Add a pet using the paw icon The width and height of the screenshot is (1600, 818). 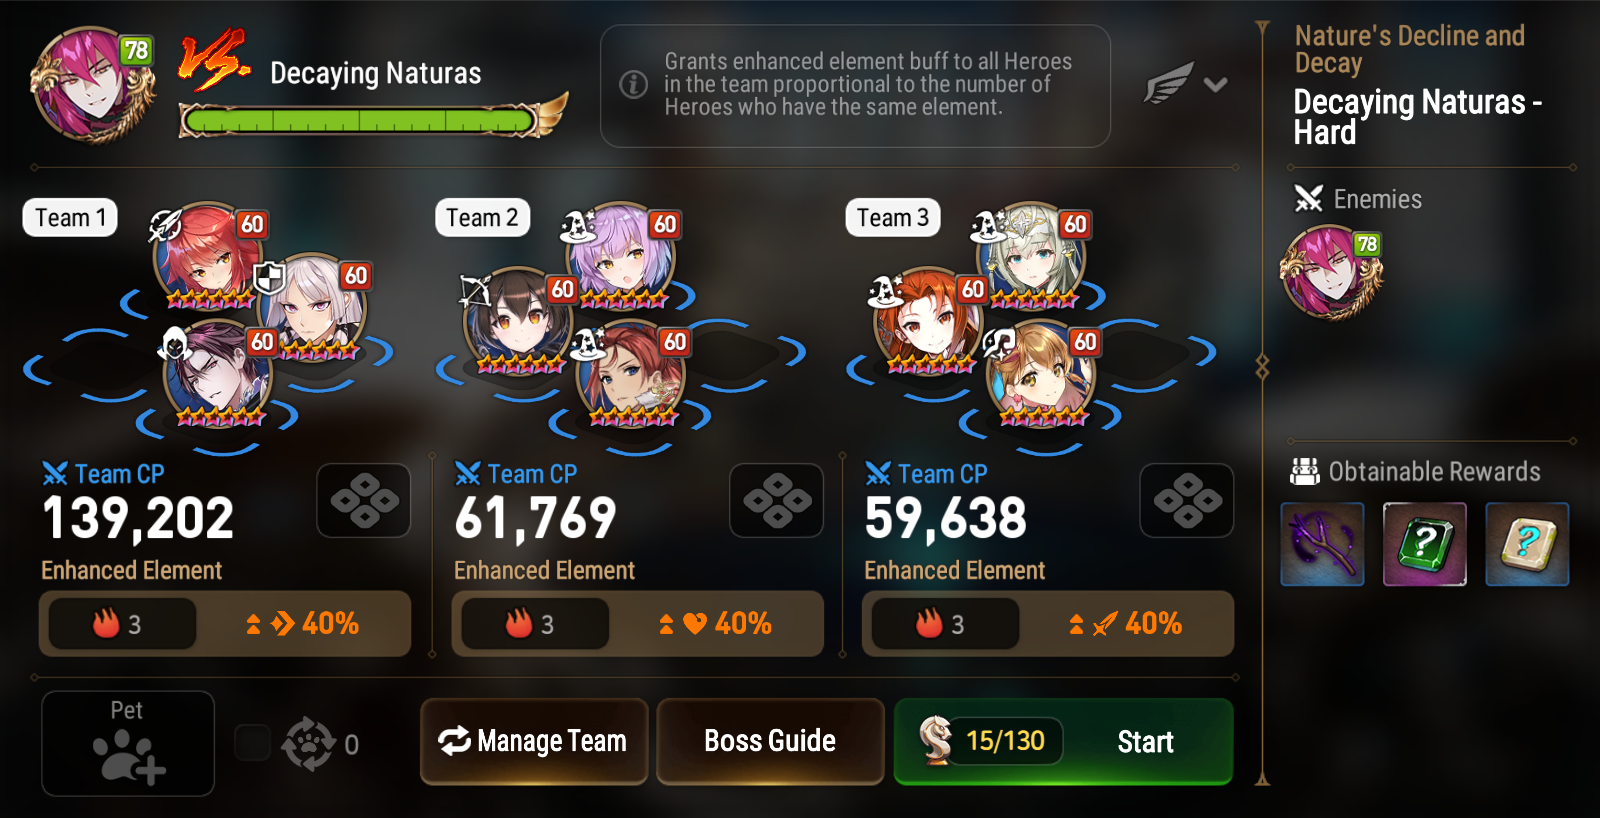point(128,744)
